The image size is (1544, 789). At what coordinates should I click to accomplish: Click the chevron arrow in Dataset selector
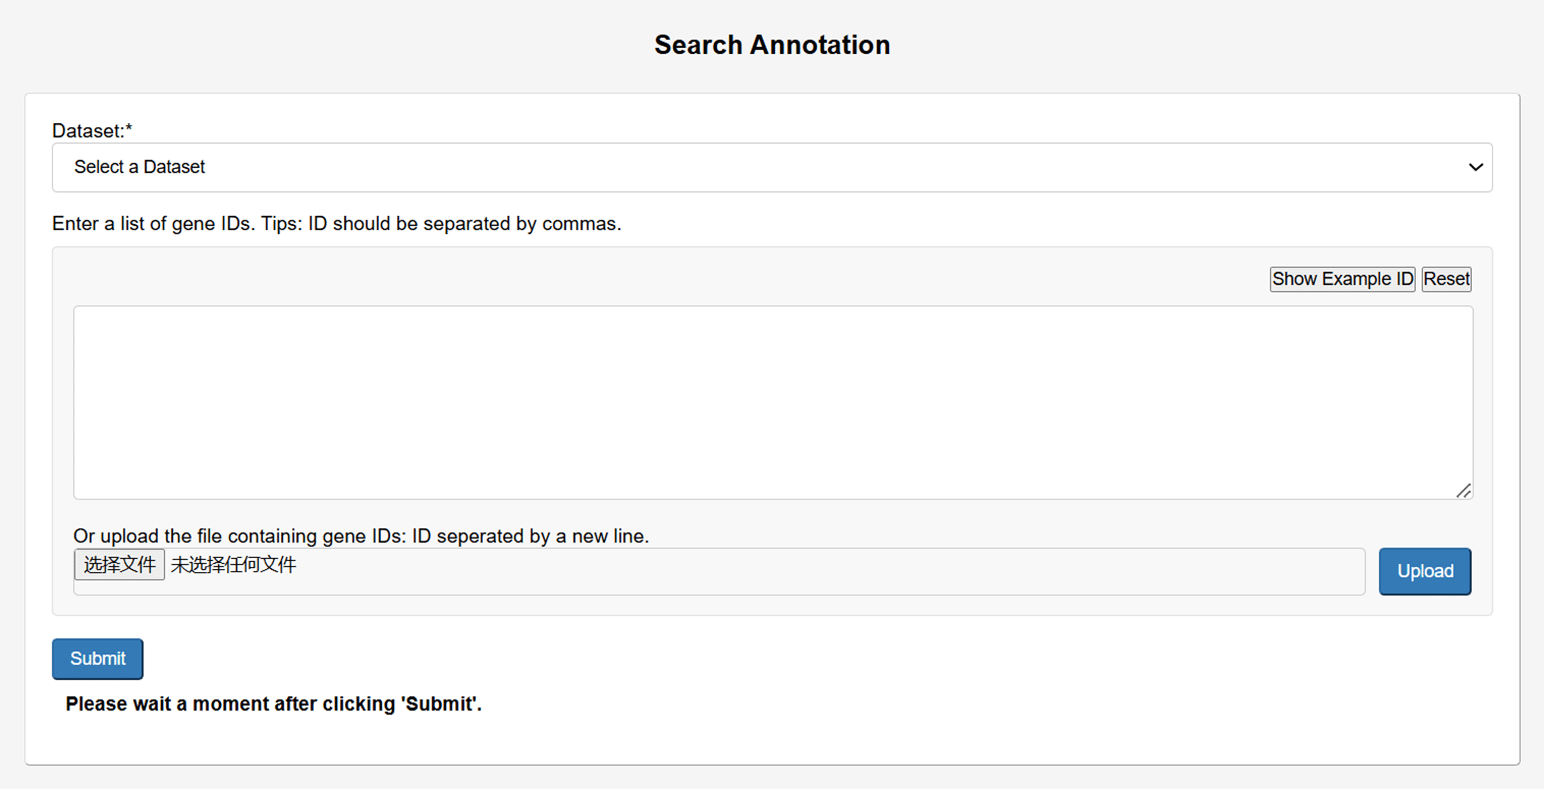[1475, 167]
